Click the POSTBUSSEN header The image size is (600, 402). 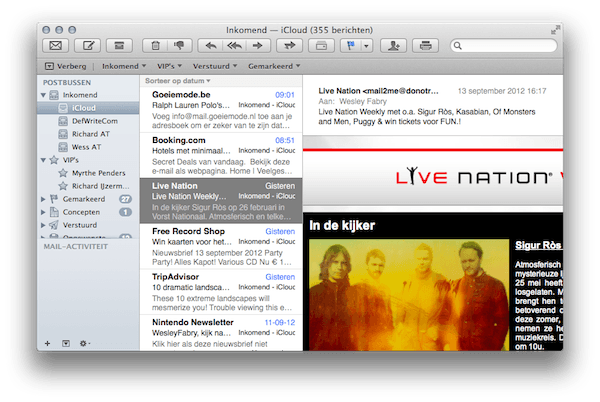(67, 83)
